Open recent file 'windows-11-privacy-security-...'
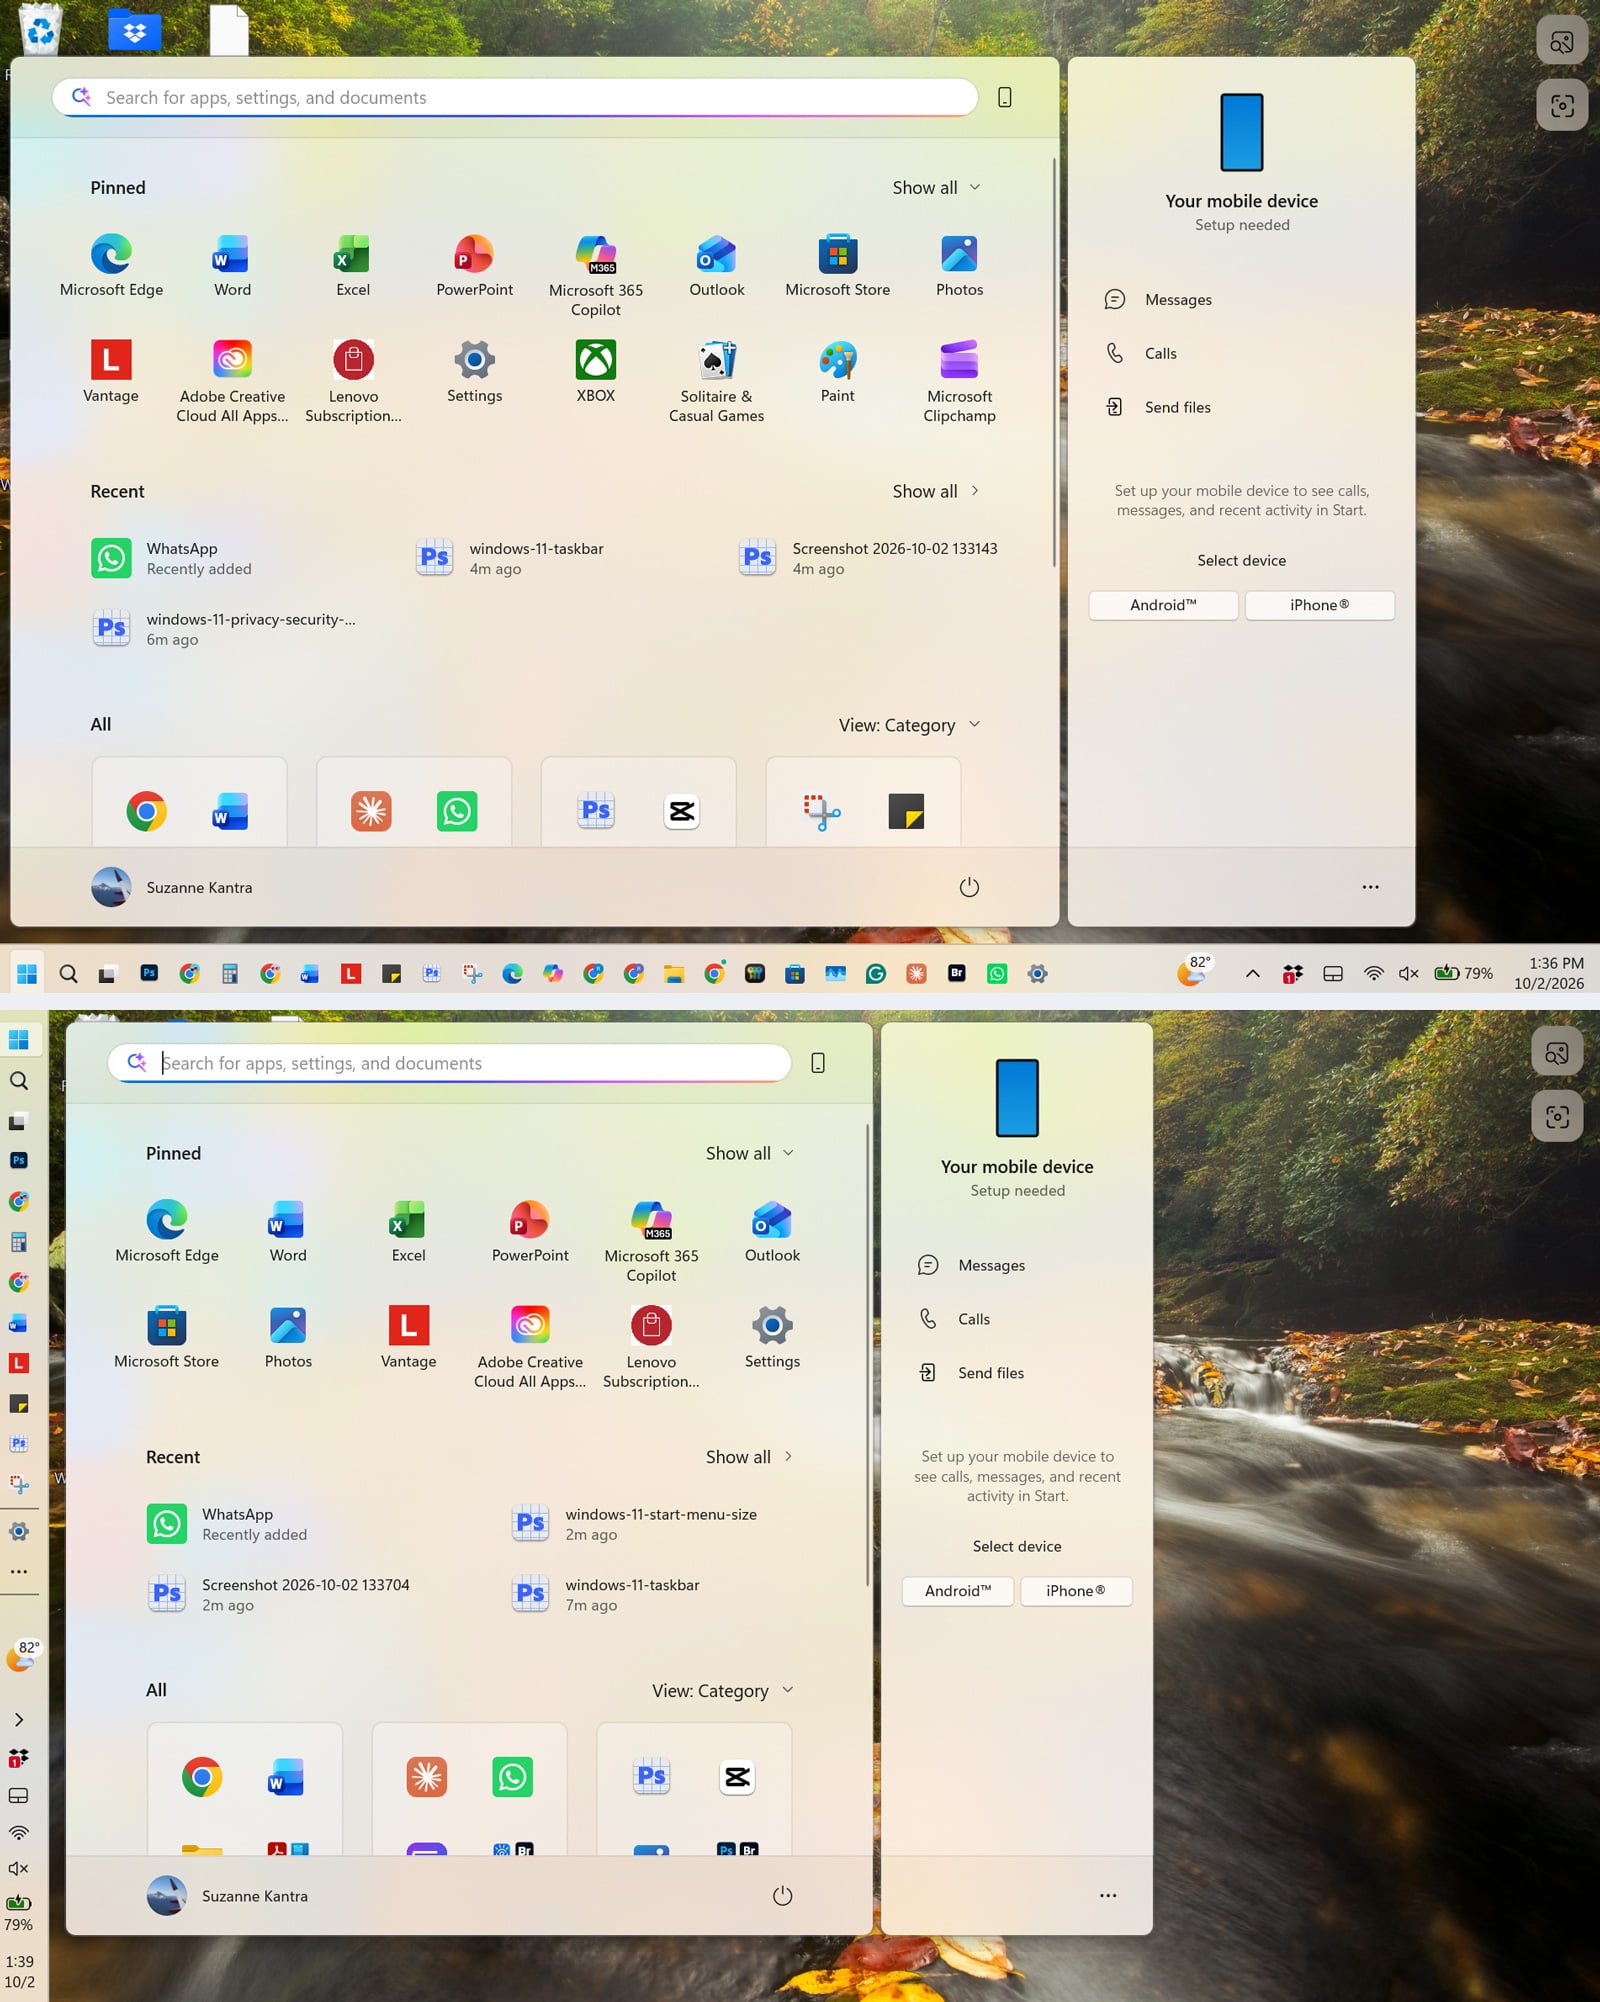This screenshot has width=1600, height=2002. point(224,629)
